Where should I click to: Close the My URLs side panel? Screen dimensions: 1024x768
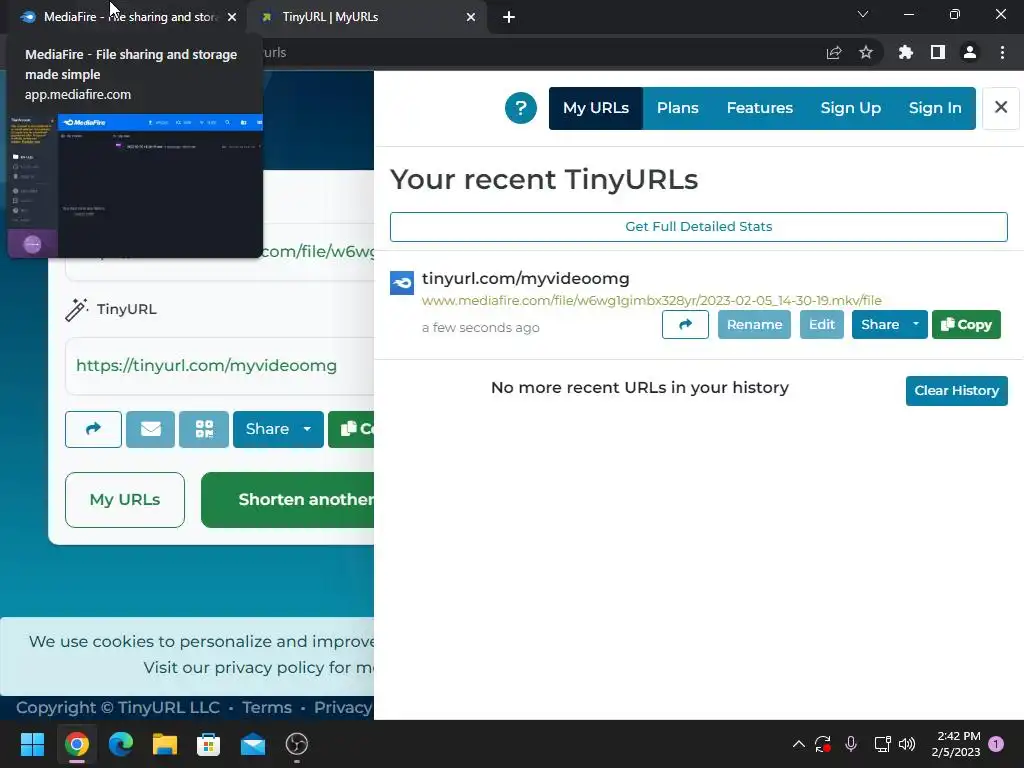(x=1000, y=108)
